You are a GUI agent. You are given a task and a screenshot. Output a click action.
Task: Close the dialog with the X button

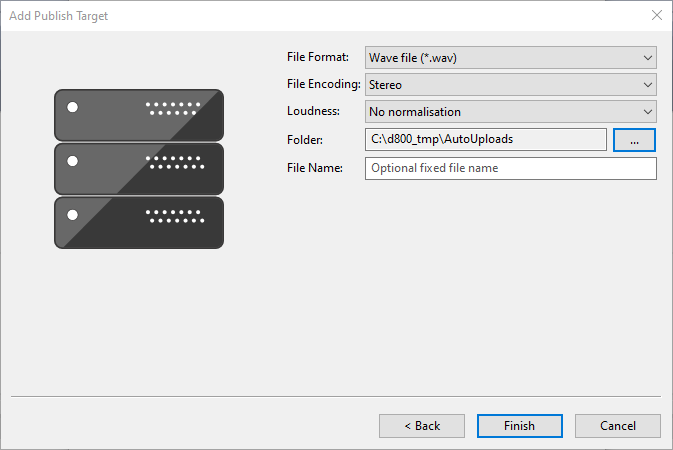coord(656,15)
